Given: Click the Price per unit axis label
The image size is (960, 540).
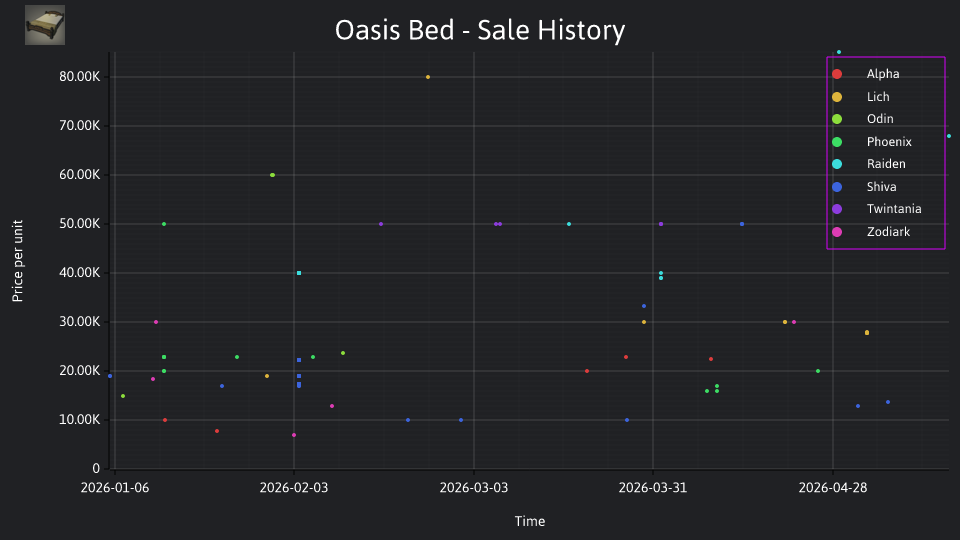Looking at the screenshot, I should [x=18, y=261].
